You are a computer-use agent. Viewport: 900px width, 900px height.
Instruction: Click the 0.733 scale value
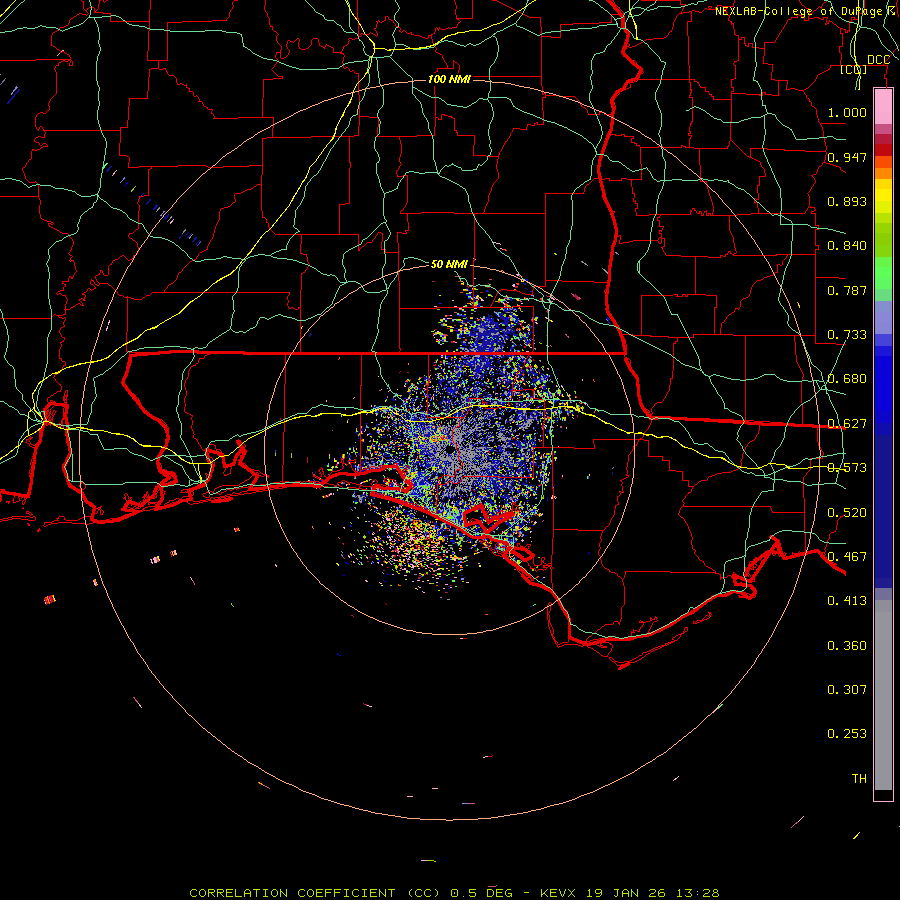[x=847, y=334]
